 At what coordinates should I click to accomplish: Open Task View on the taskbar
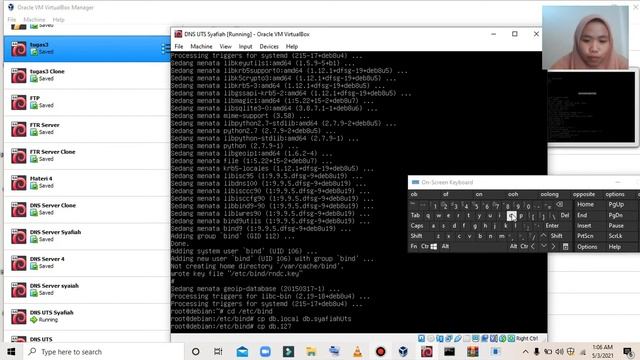(x=218, y=351)
